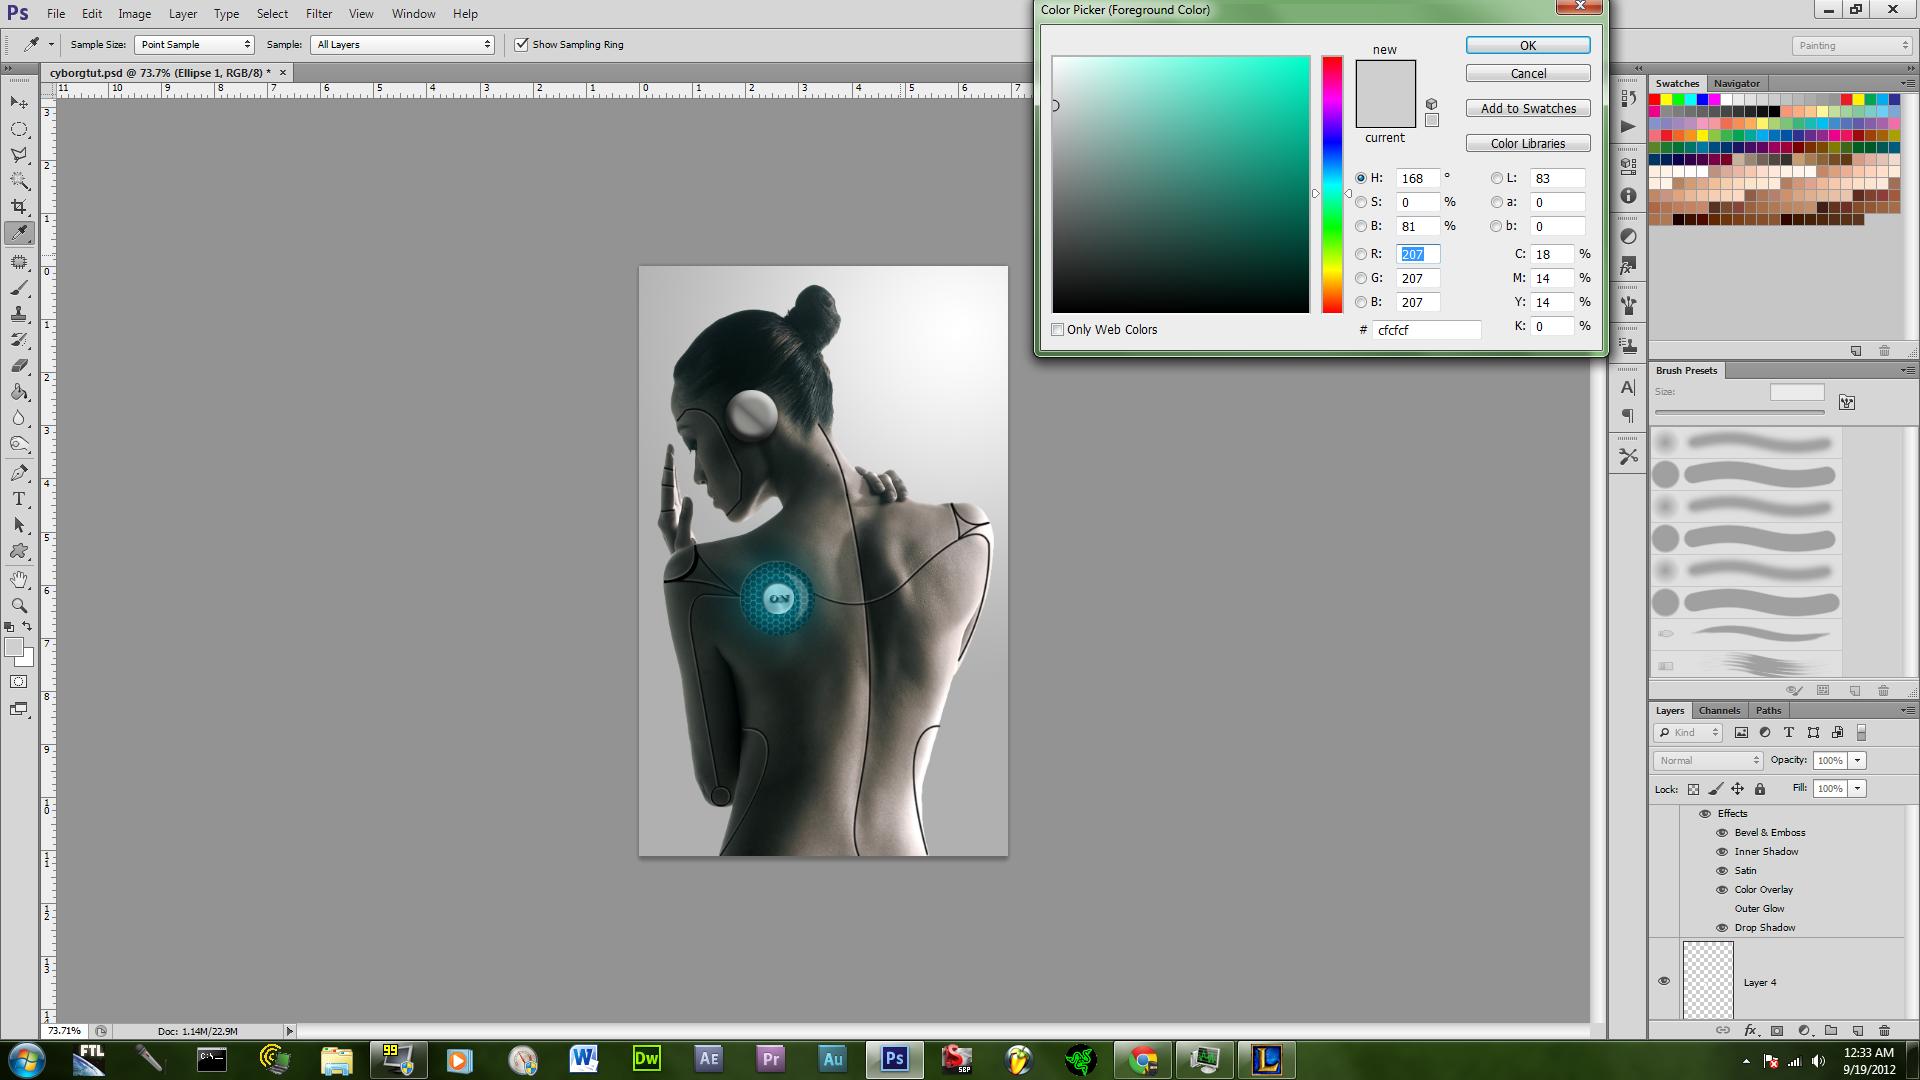Open the Layer menu

[182, 14]
